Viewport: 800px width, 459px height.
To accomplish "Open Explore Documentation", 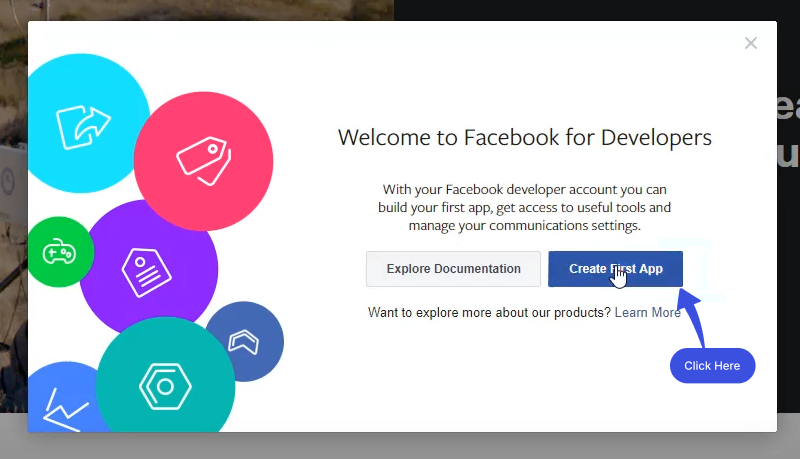I will (453, 269).
